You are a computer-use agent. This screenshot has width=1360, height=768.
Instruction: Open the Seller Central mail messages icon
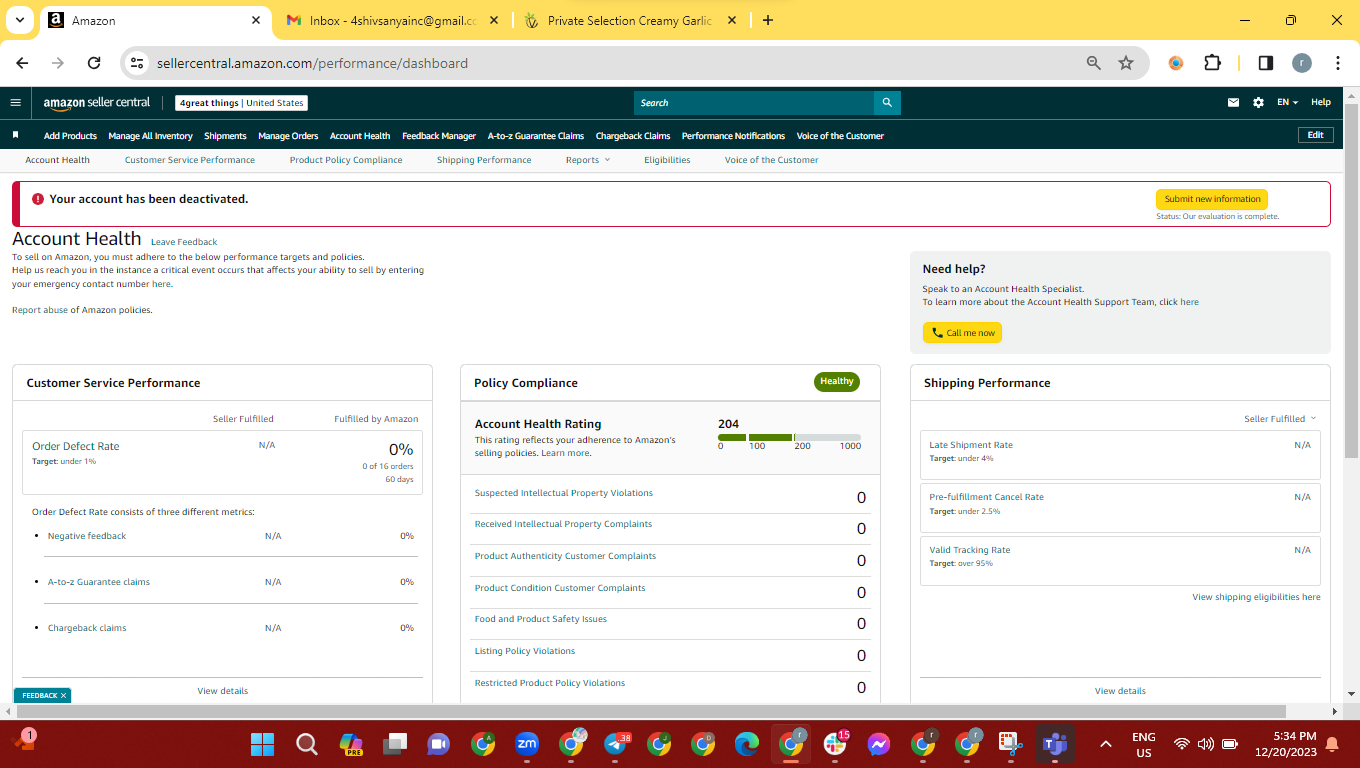(x=1234, y=102)
